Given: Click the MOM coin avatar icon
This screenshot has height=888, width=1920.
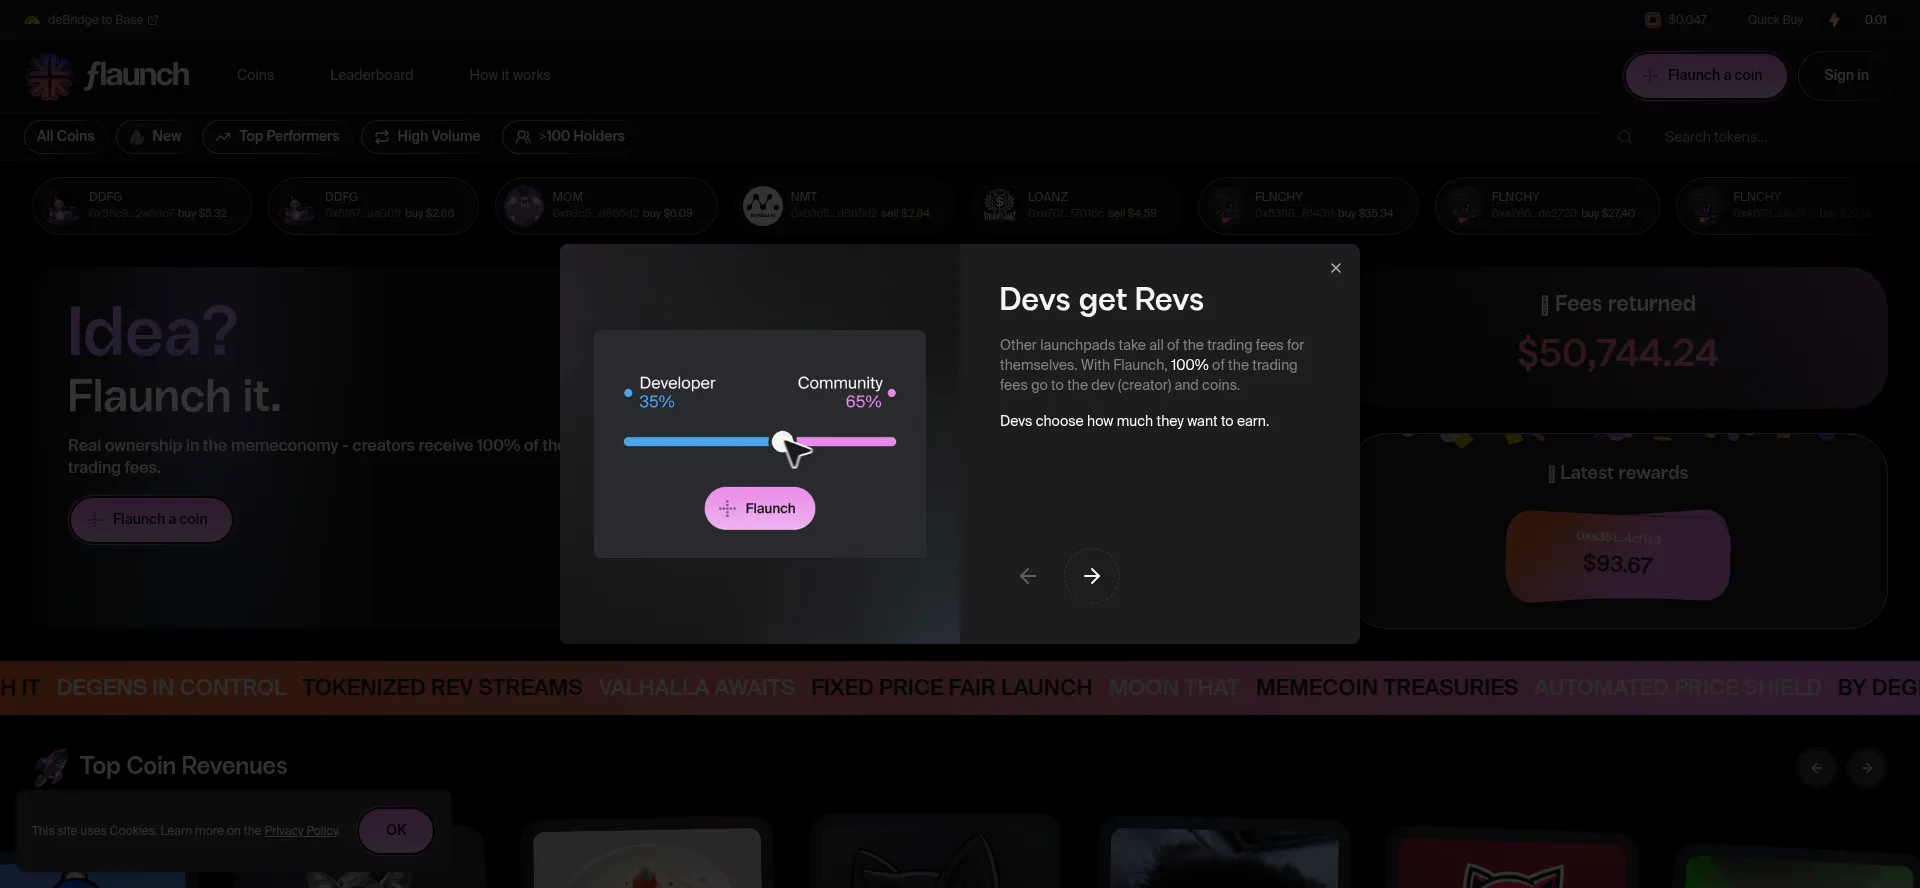Looking at the screenshot, I should point(524,206).
